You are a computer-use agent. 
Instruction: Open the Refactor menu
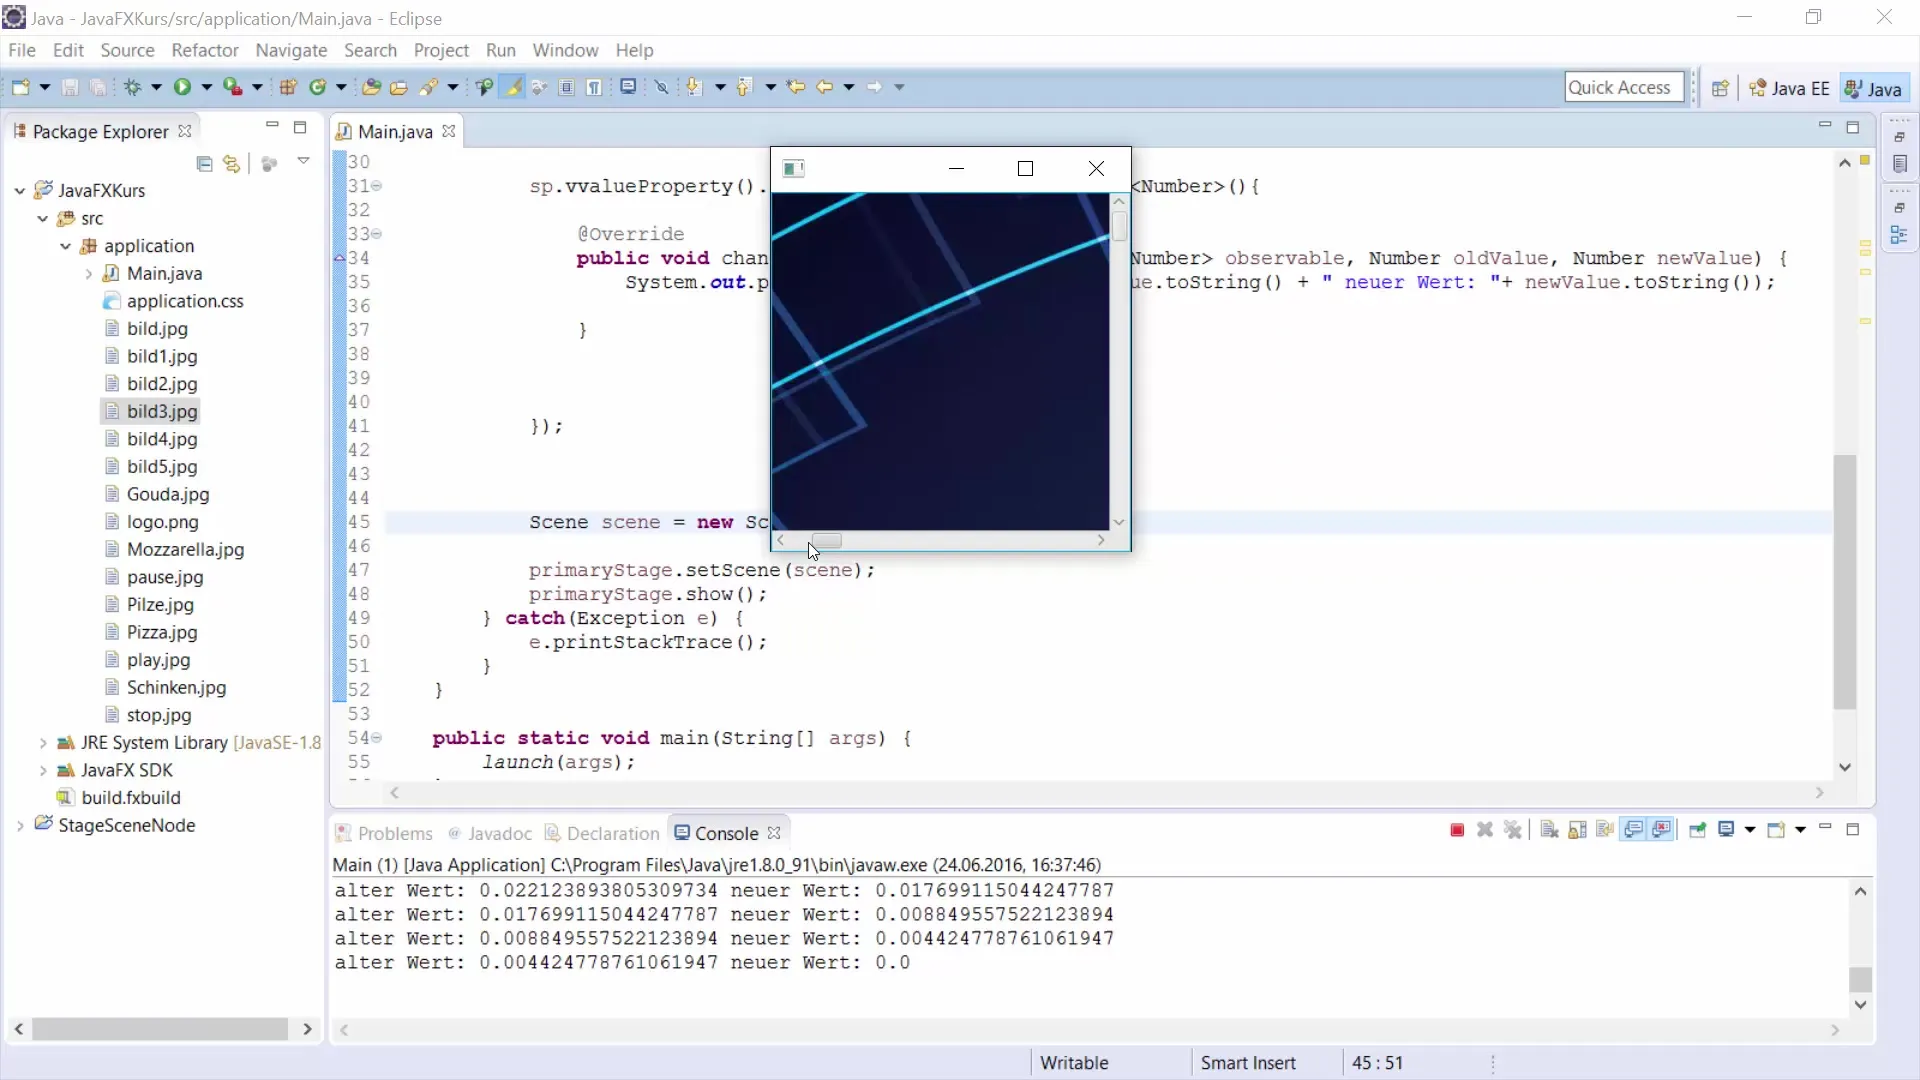click(205, 50)
